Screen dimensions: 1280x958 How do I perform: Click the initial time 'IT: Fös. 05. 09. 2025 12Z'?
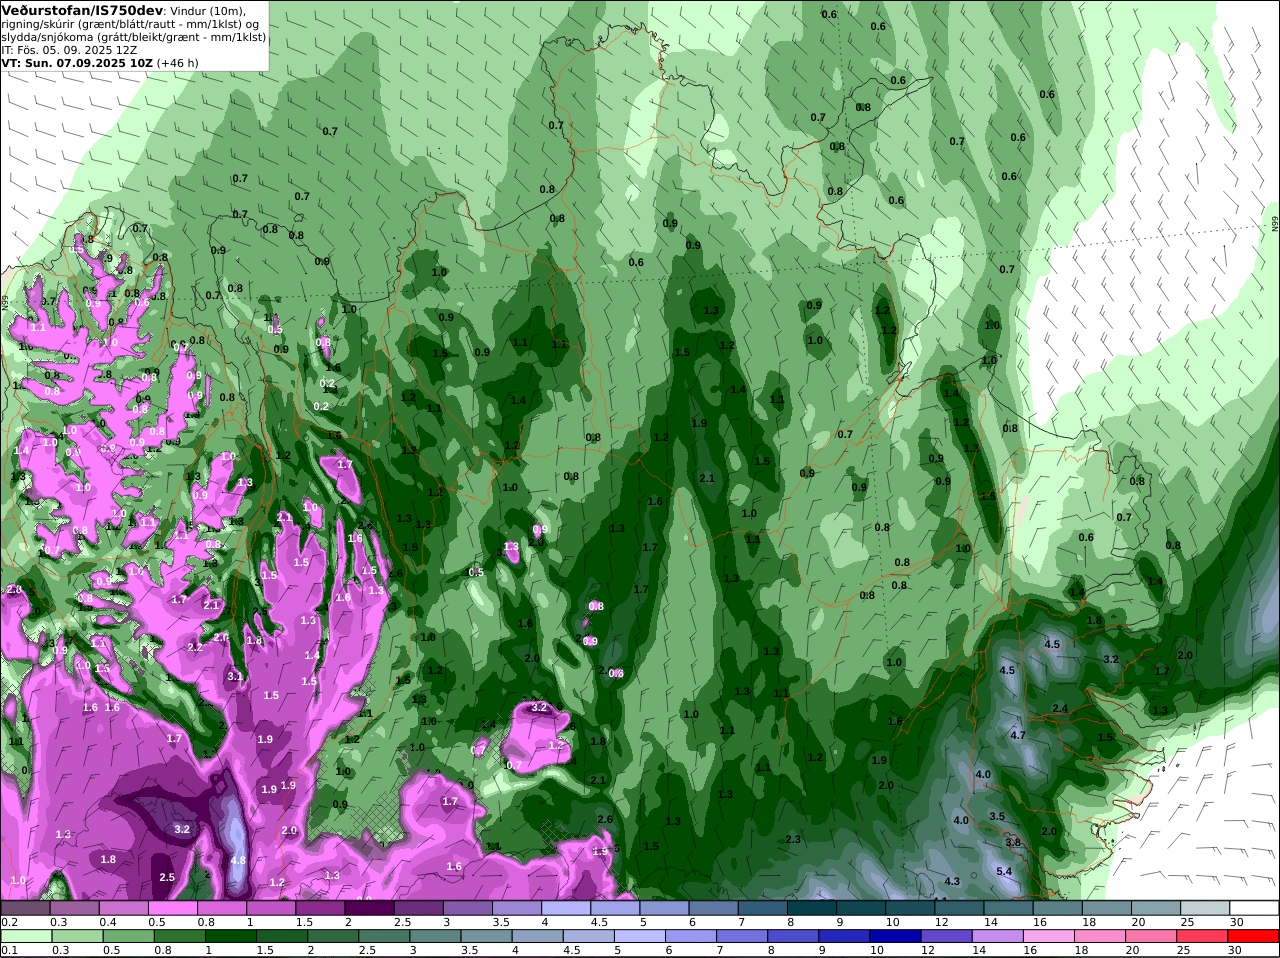[70, 49]
